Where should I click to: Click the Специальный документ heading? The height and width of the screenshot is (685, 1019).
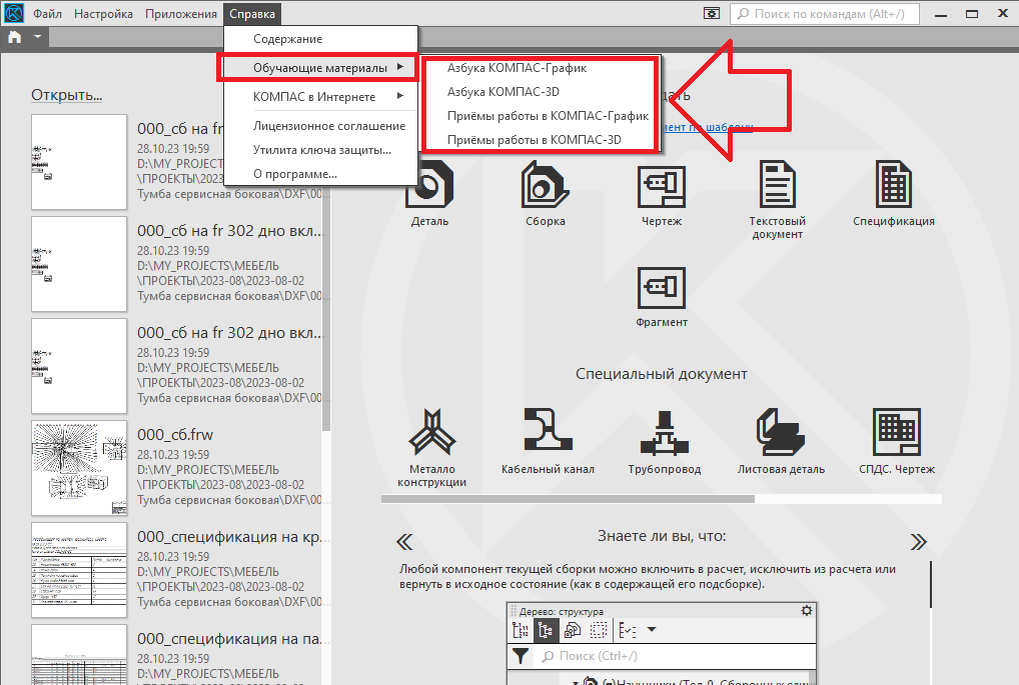[x=661, y=374]
